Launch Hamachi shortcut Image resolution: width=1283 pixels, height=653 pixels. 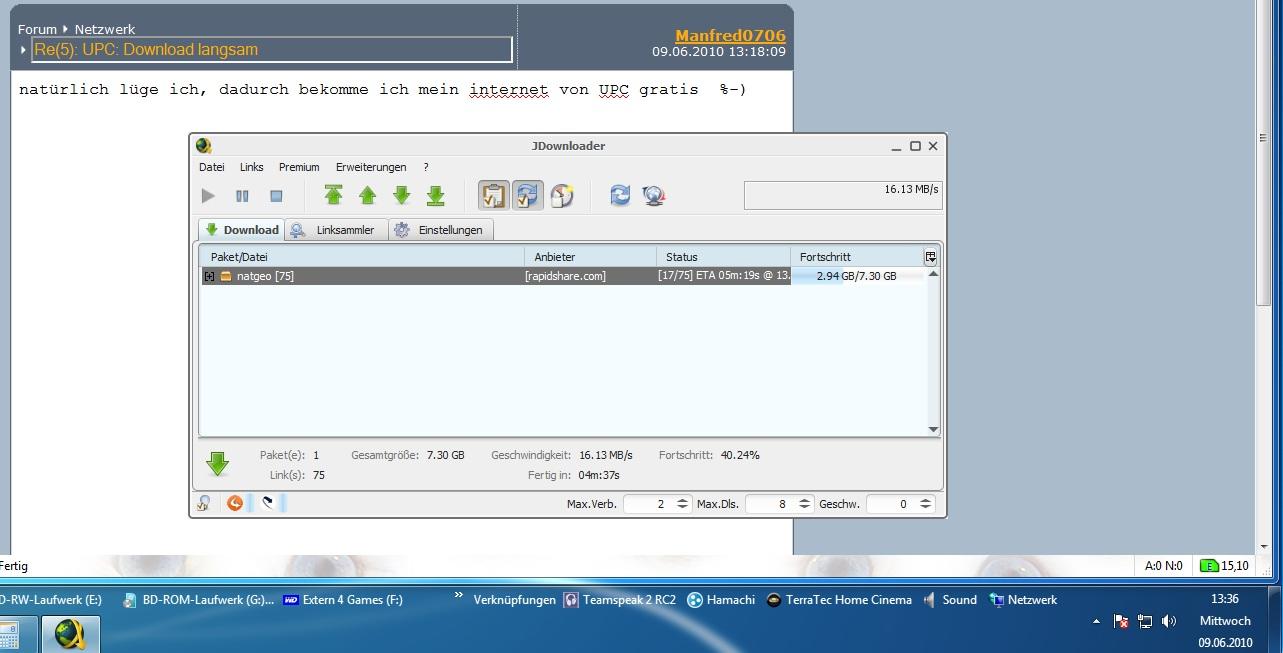click(721, 600)
